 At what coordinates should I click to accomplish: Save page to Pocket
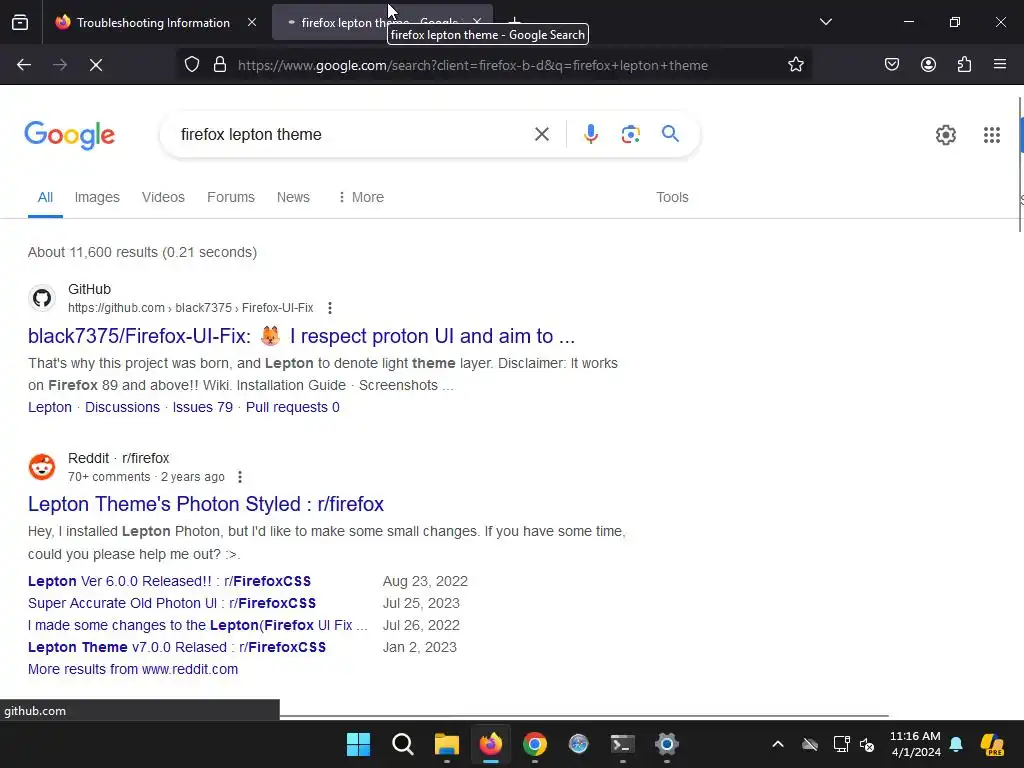click(892, 65)
